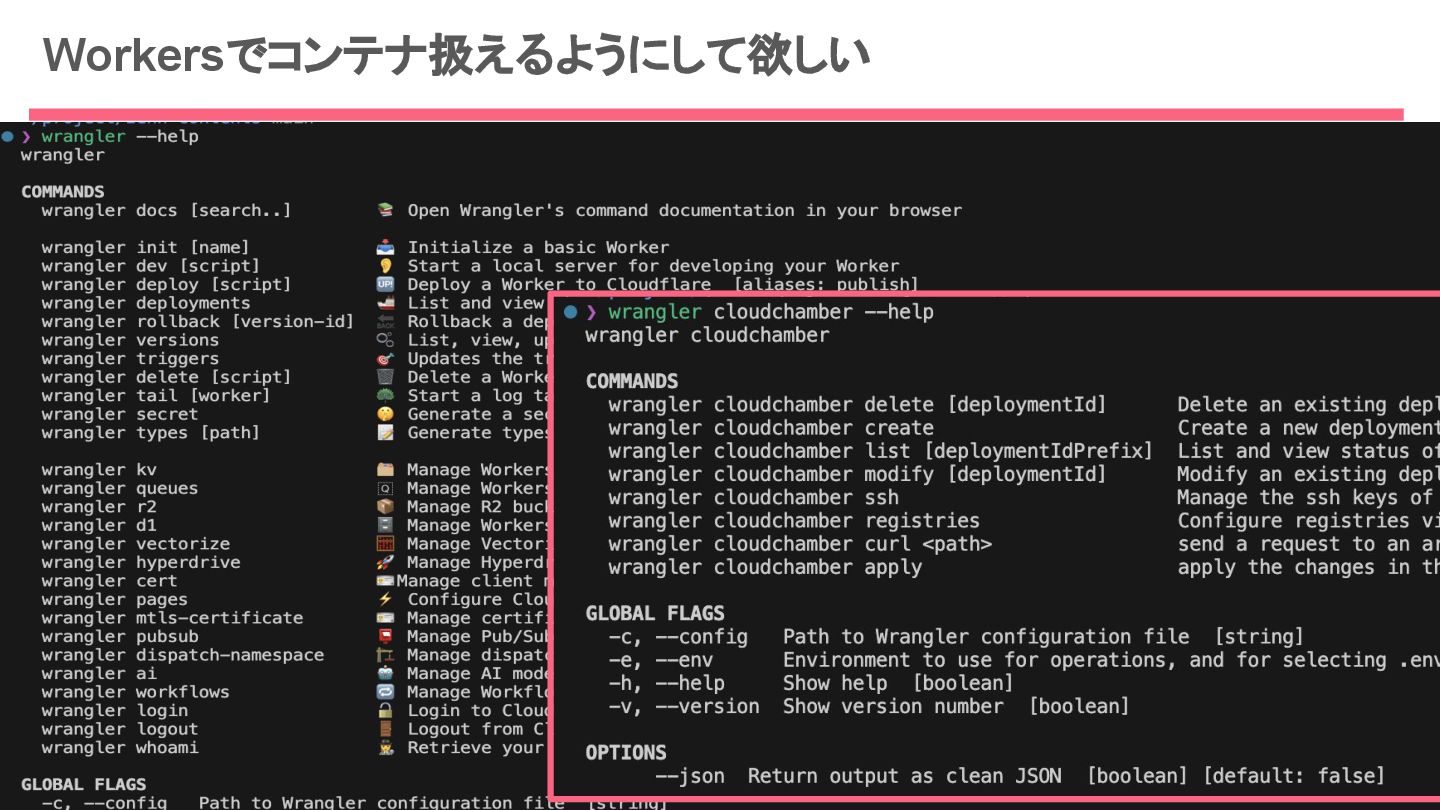The image size is (1440, 810).
Task: Click the '-c, --config' flag in cloudchamber help
Action: (677, 637)
